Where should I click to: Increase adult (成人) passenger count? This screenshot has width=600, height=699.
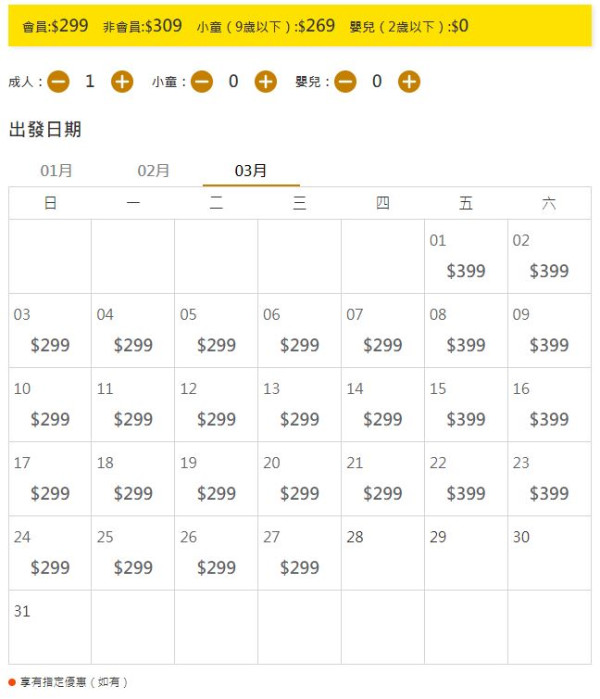(122, 82)
